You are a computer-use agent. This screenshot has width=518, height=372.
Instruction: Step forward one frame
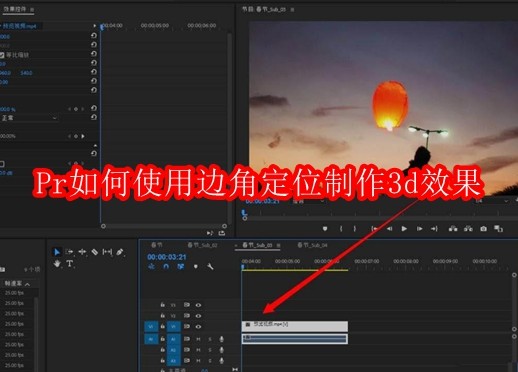pyautogui.click(x=419, y=229)
